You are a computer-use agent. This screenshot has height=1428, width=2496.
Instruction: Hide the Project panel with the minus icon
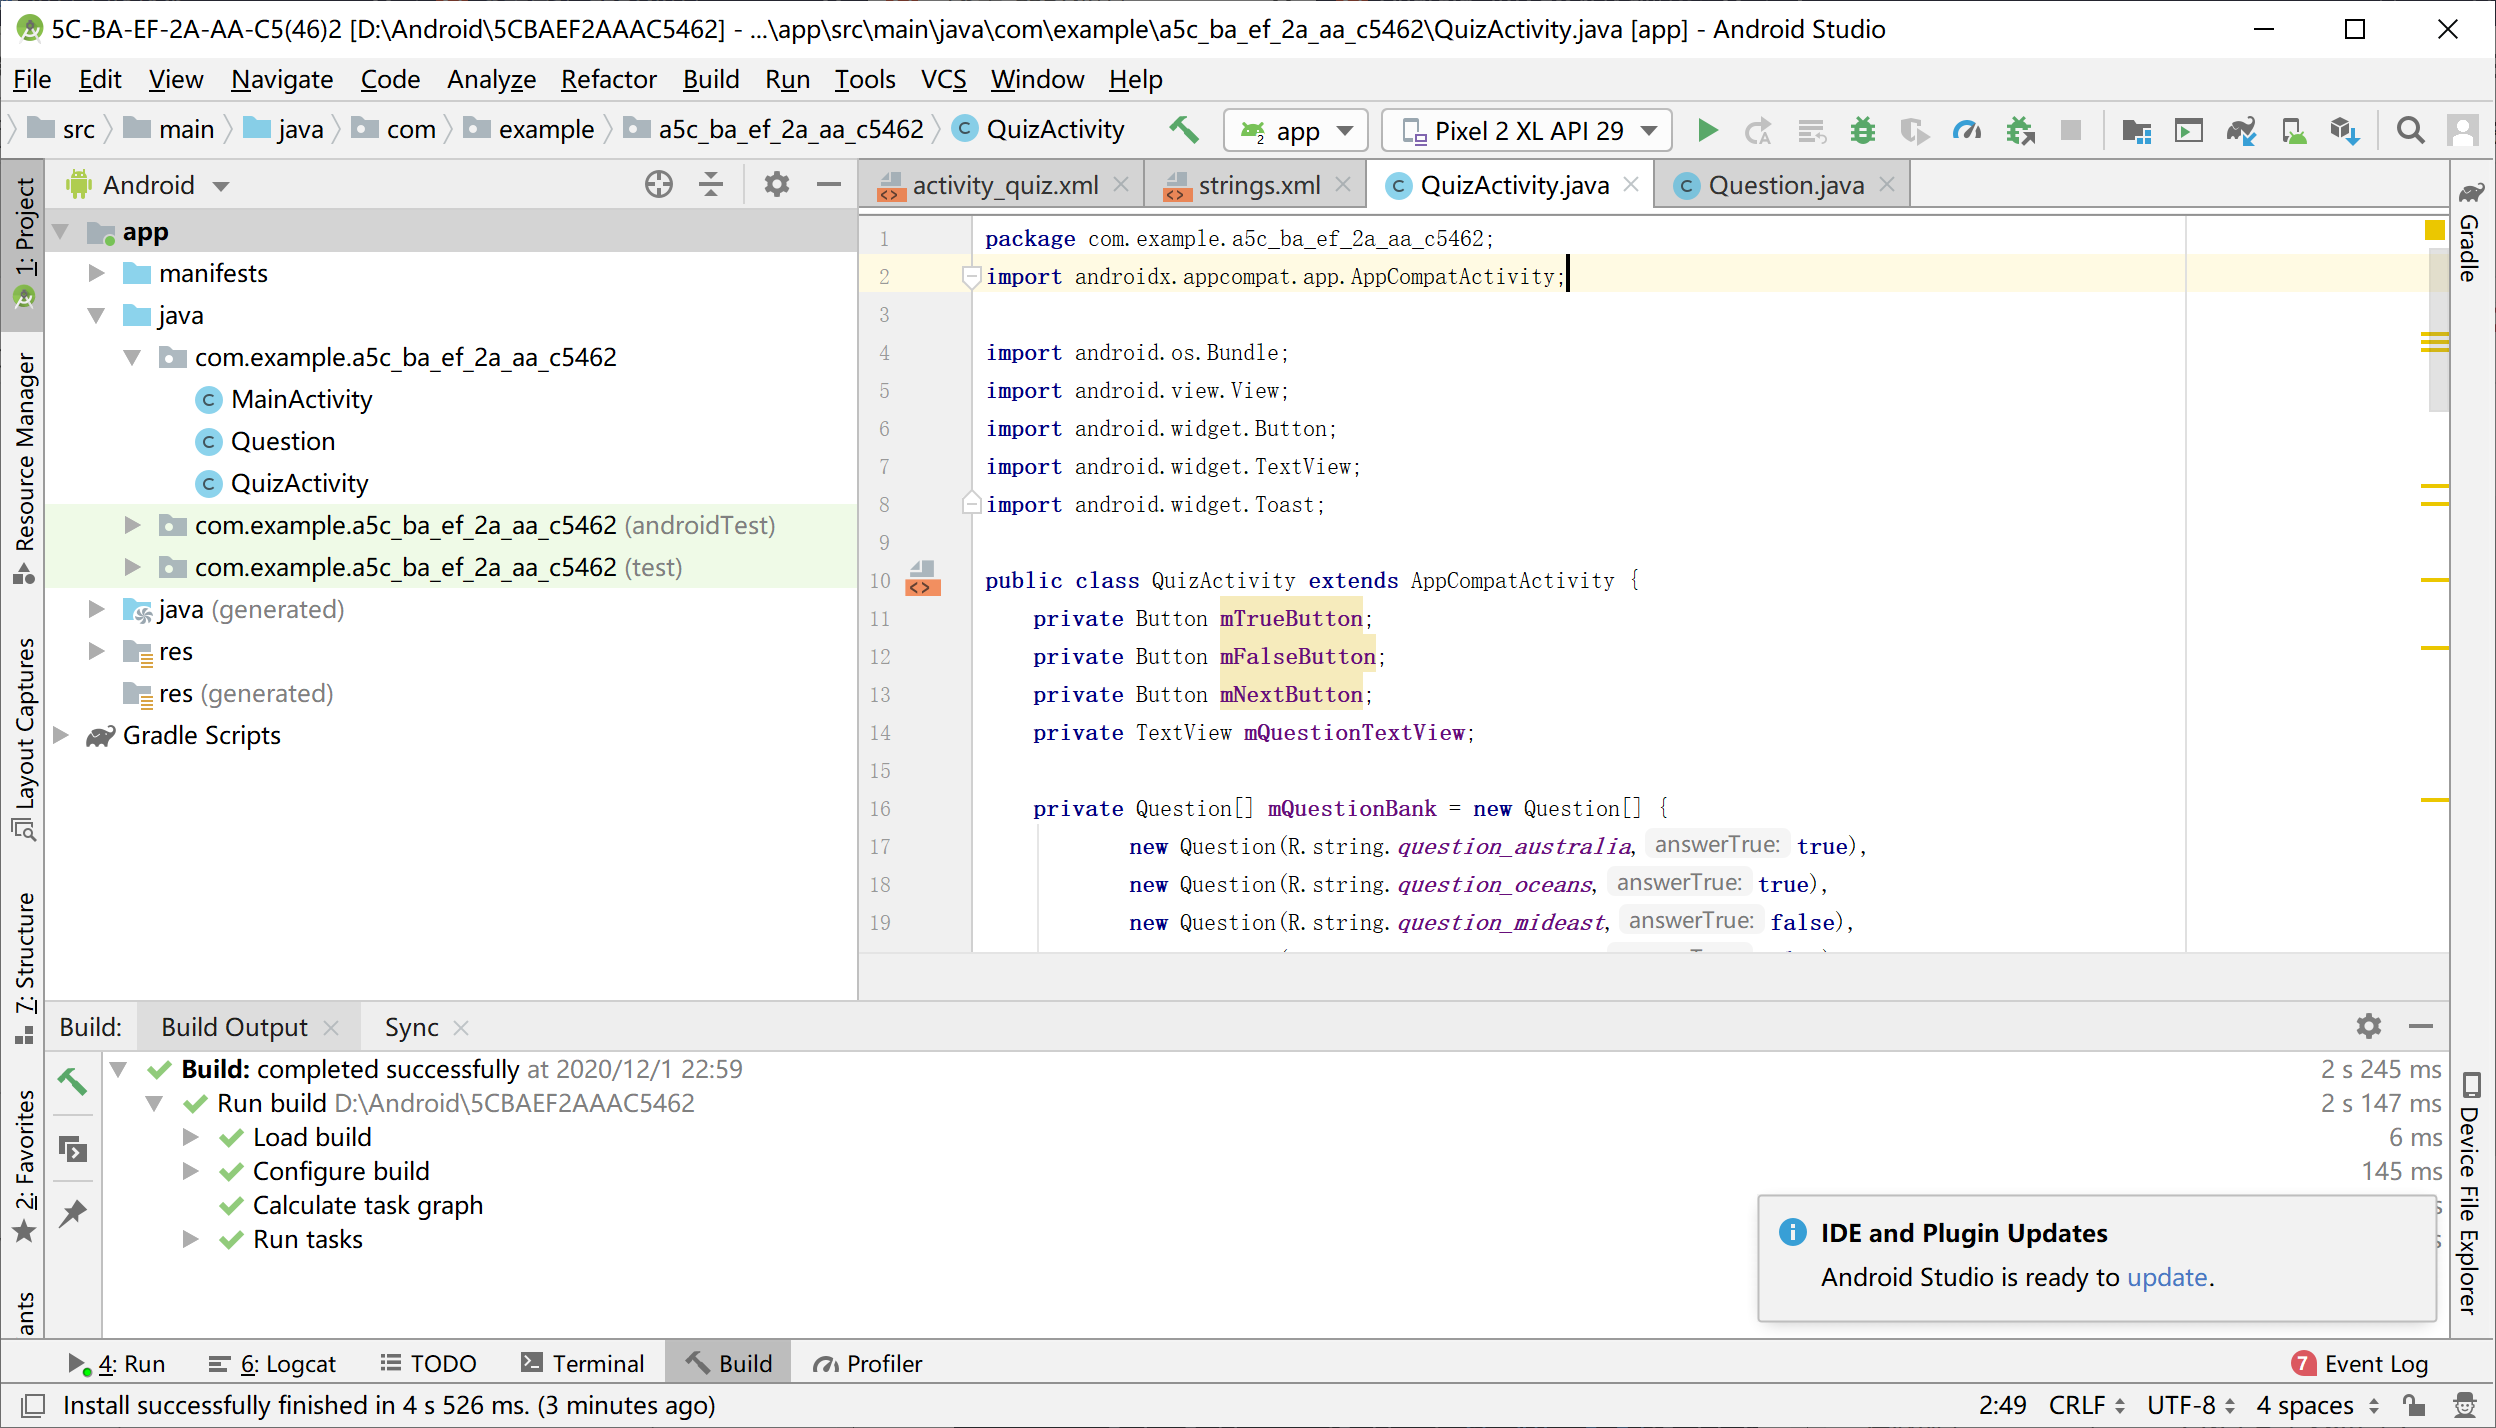tap(829, 184)
